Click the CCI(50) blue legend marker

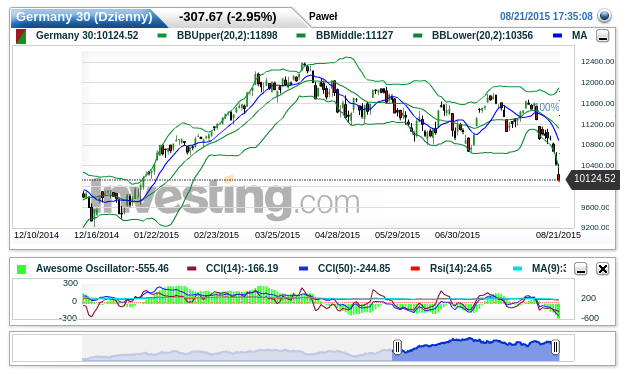(x=303, y=269)
